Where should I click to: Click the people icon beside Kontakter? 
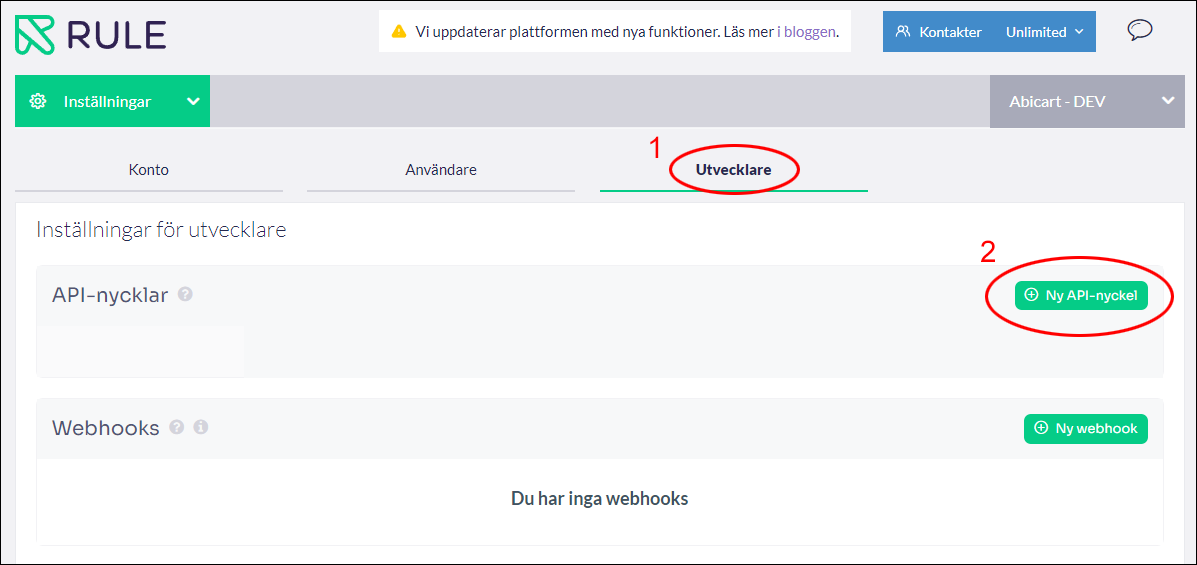902,32
